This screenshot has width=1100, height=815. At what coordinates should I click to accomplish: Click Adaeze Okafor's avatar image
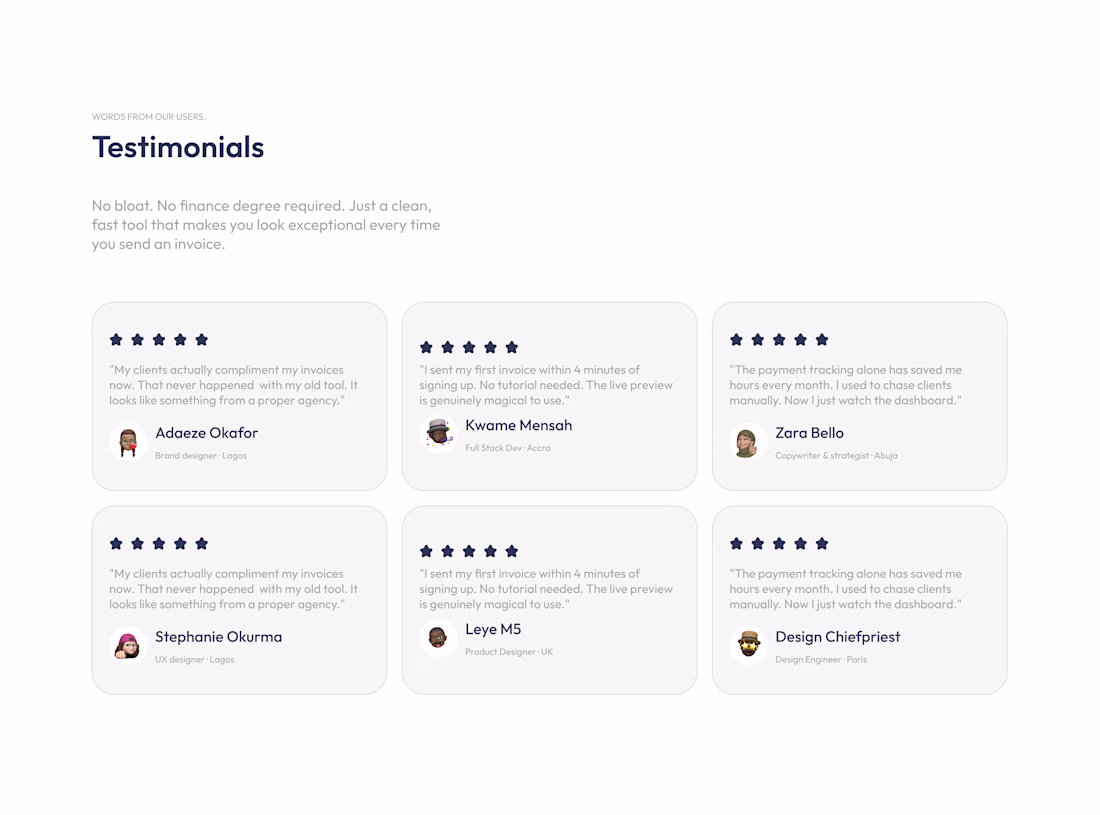pyautogui.click(x=128, y=442)
